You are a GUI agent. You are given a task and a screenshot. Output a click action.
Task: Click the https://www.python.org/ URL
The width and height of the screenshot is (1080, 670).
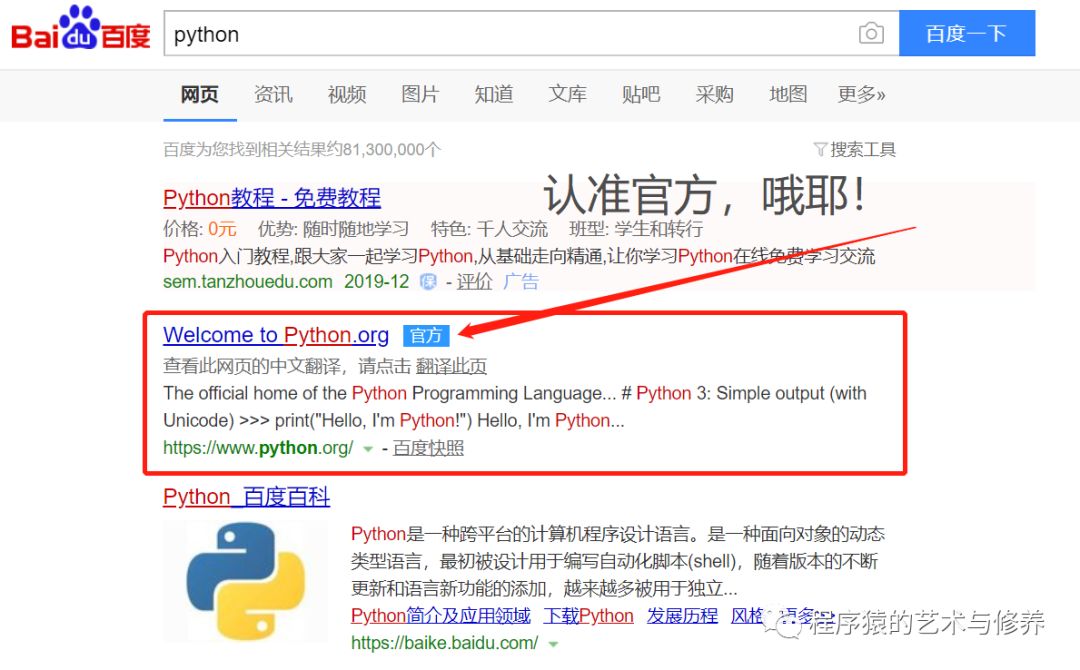258,448
